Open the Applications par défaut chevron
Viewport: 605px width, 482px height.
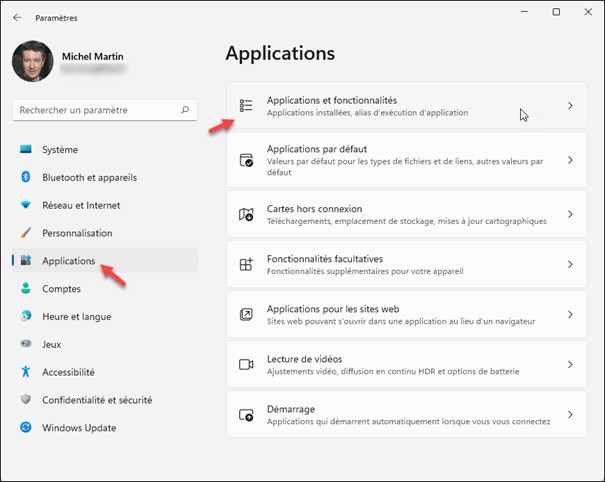(x=570, y=160)
